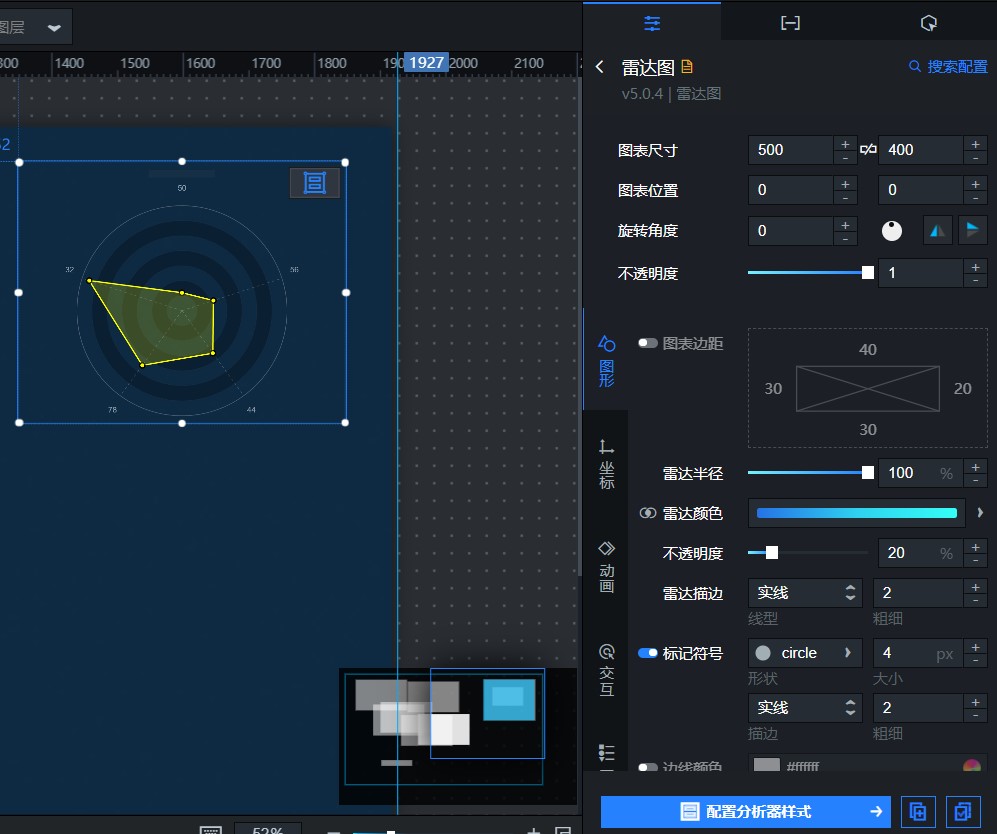Select the 坐标 side tab

click(x=607, y=463)
